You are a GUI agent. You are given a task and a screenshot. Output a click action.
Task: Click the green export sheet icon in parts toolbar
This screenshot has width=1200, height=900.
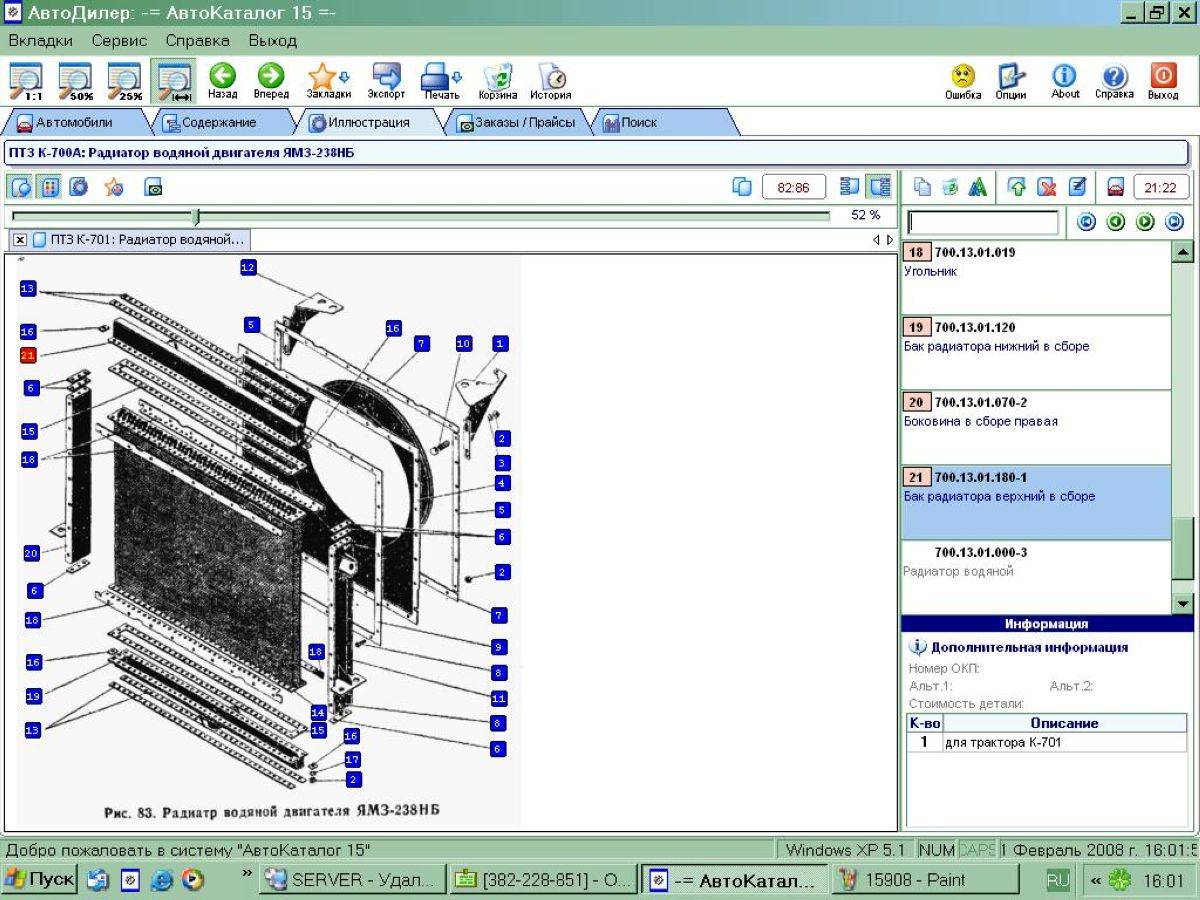tap(950, 187)
